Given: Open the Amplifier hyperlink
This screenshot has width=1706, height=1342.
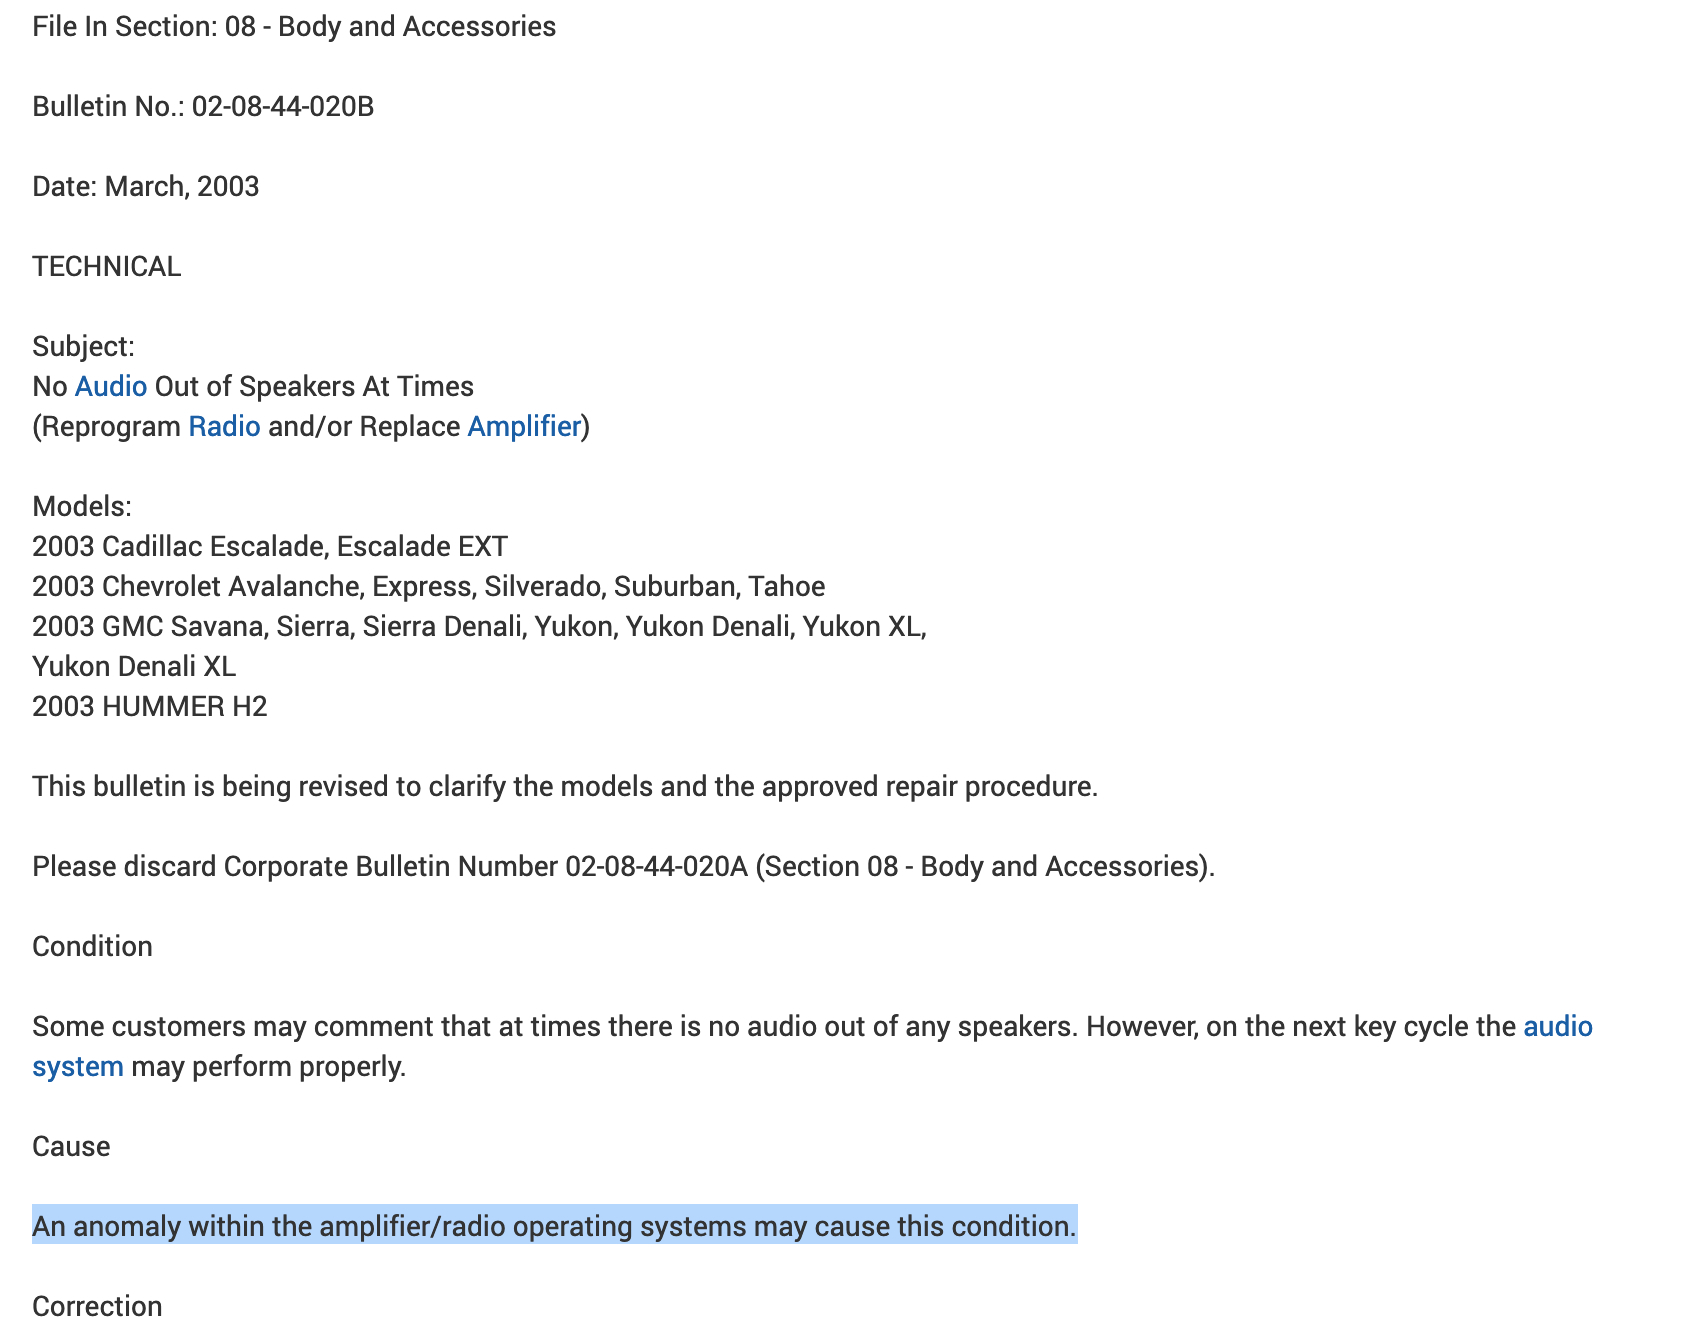Looking at the screenshot, I should (x=524, y=427).
